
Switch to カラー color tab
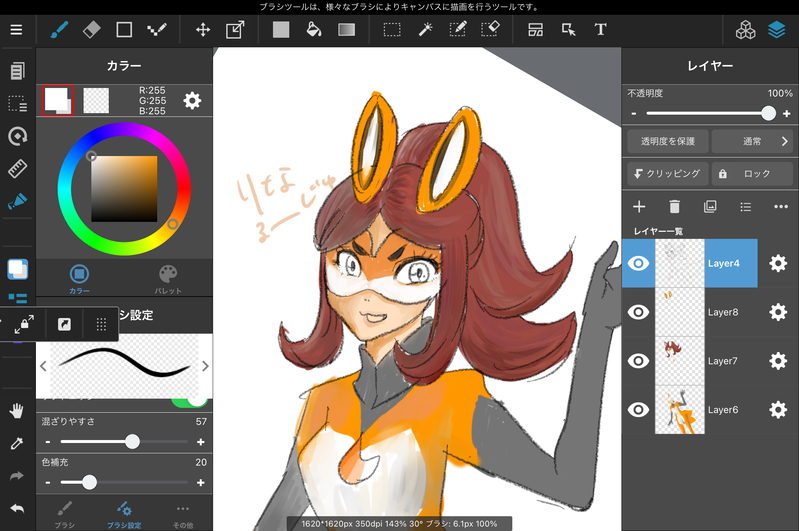point(79,279)
